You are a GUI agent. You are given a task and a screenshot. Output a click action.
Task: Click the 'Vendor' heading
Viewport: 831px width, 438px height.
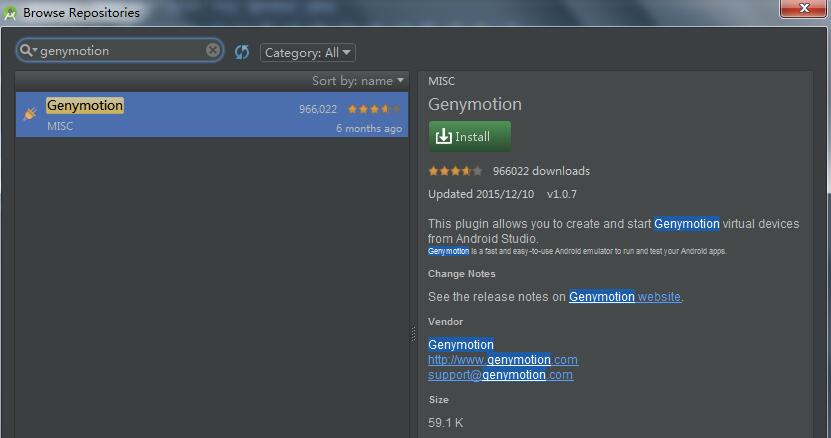[445, 321]
